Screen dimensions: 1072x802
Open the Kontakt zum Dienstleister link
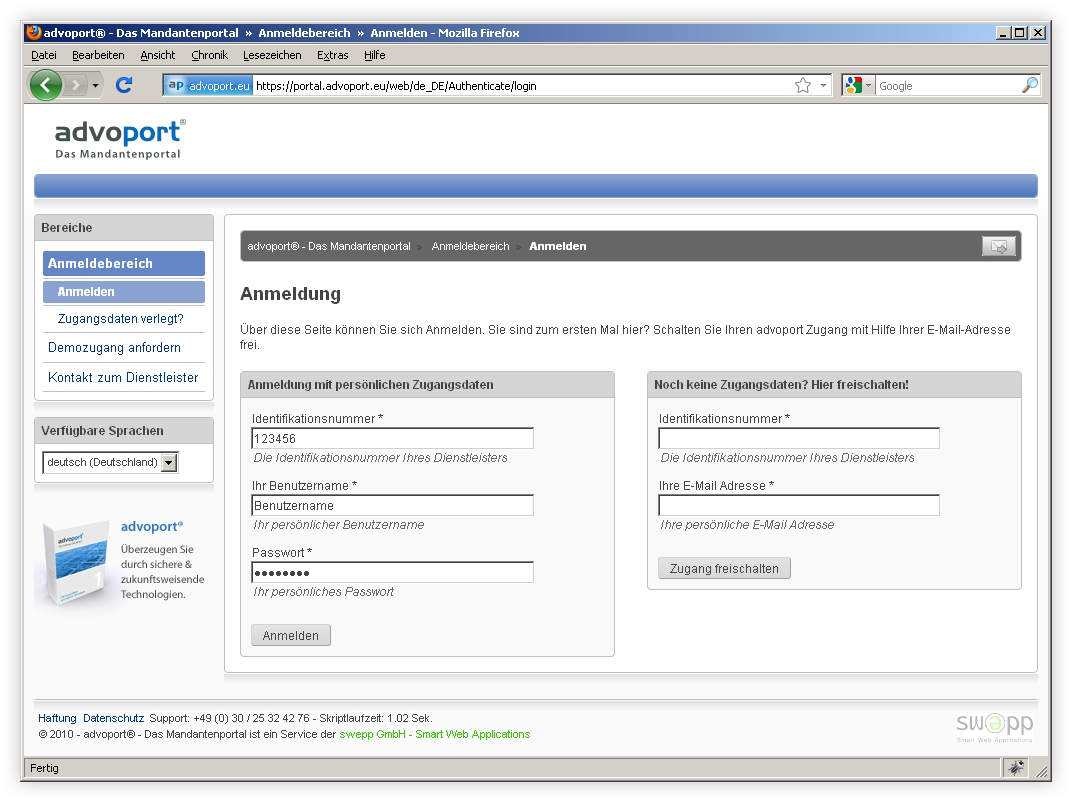[123, 377]
